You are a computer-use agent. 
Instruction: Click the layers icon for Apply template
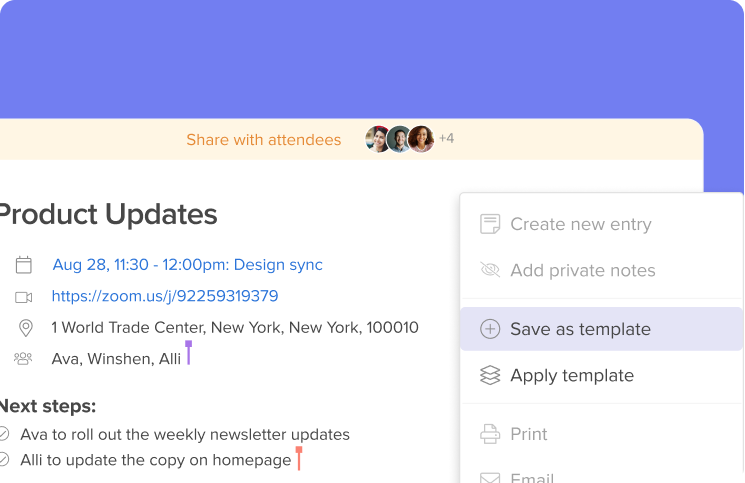pyautogui.click(x=490, y=375)
